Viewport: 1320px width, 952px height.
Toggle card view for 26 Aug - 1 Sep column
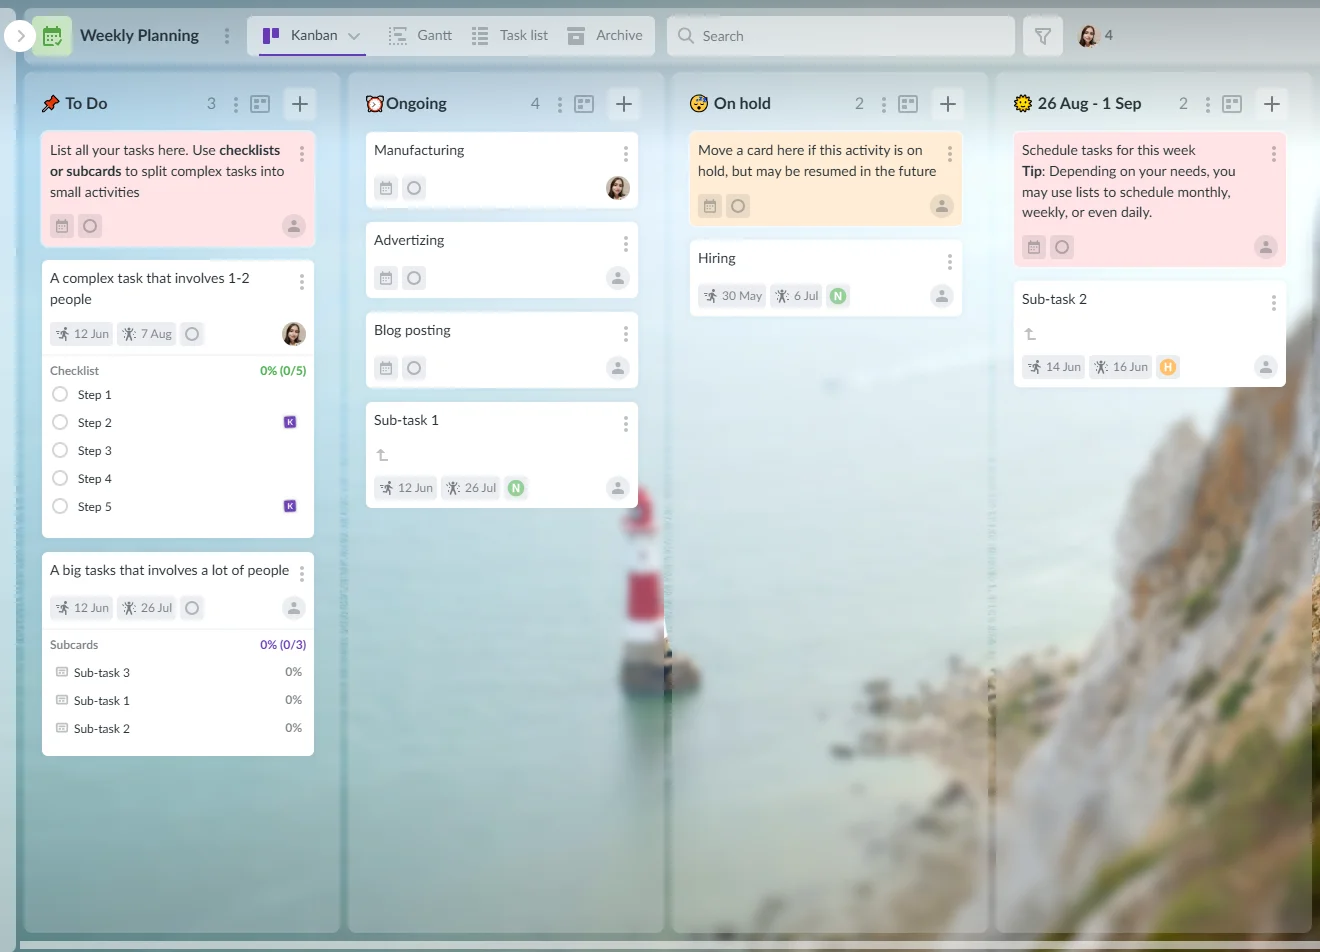[1232, 104]
